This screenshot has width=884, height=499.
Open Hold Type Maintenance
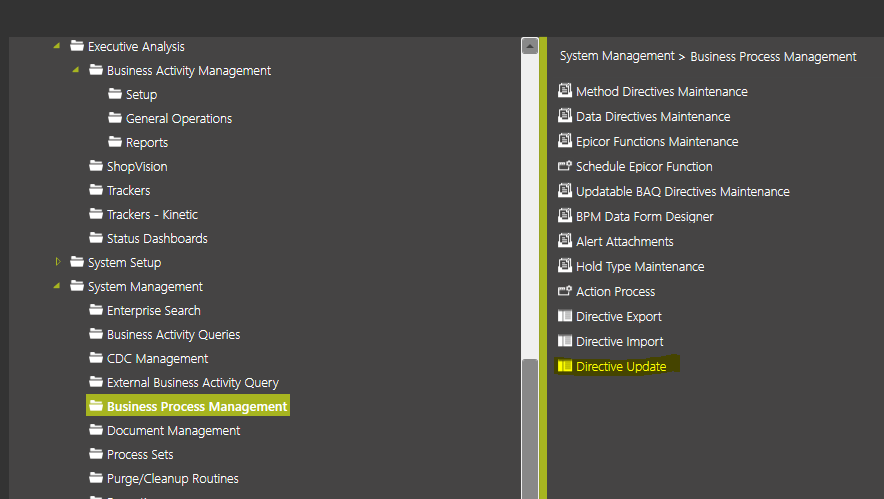point(640,266)
